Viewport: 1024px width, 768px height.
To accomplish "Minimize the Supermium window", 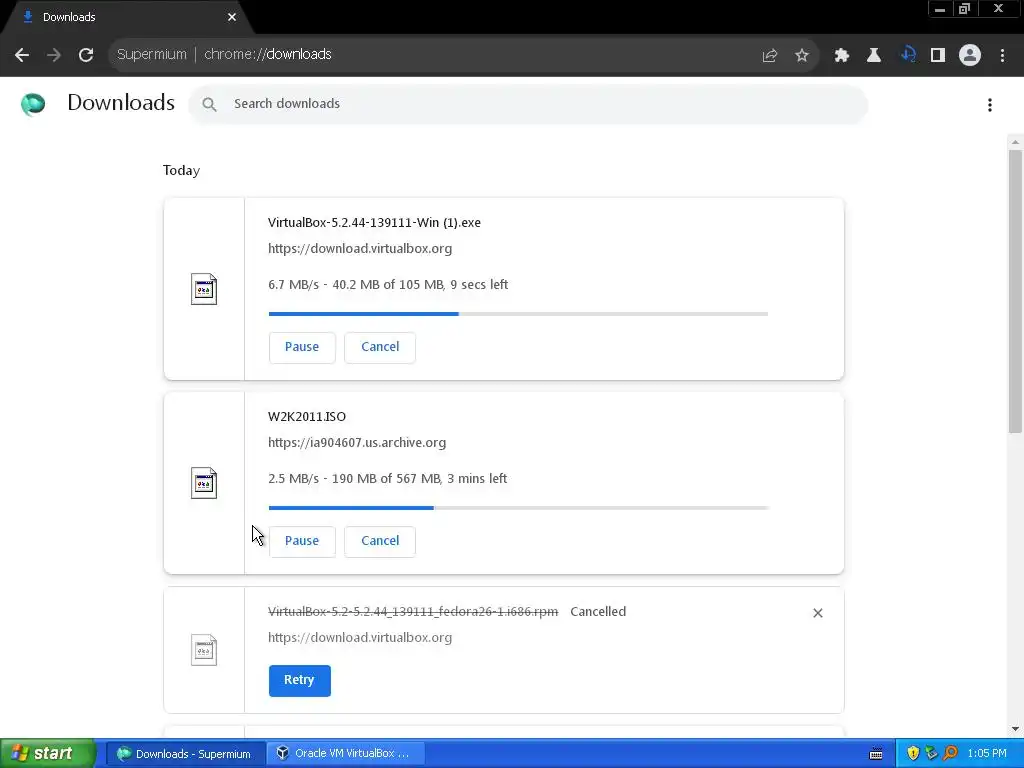I will pyautogui.click(x=940, y=9).
